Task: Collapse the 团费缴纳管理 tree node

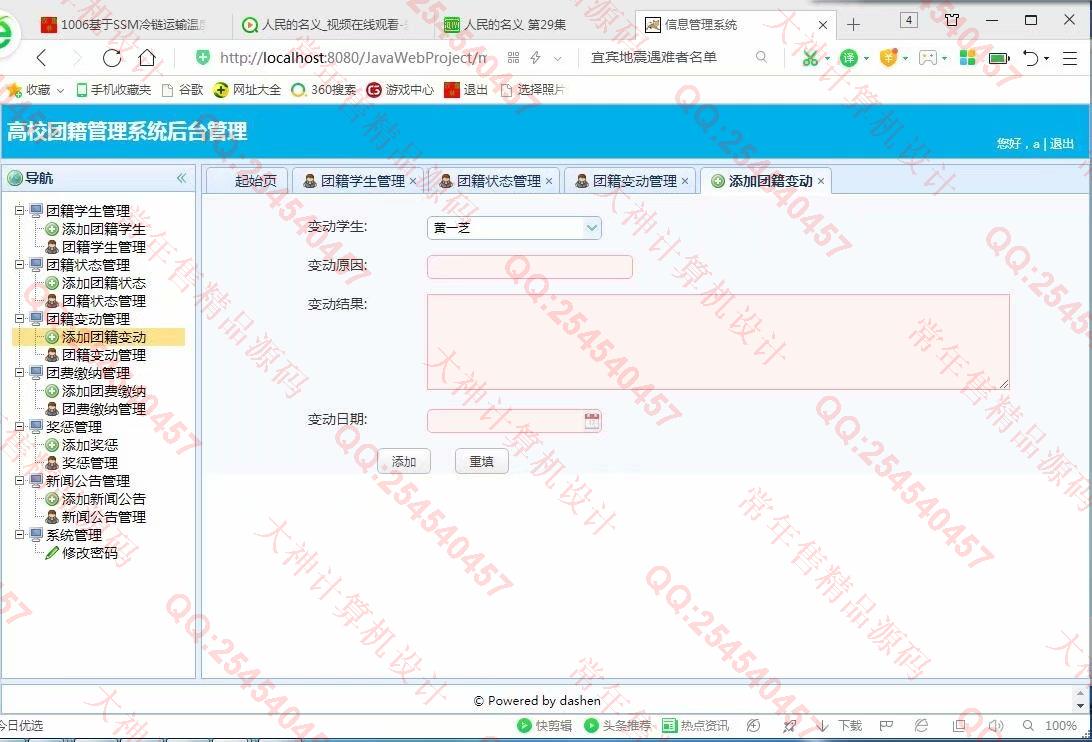Action: click(20, 372)
